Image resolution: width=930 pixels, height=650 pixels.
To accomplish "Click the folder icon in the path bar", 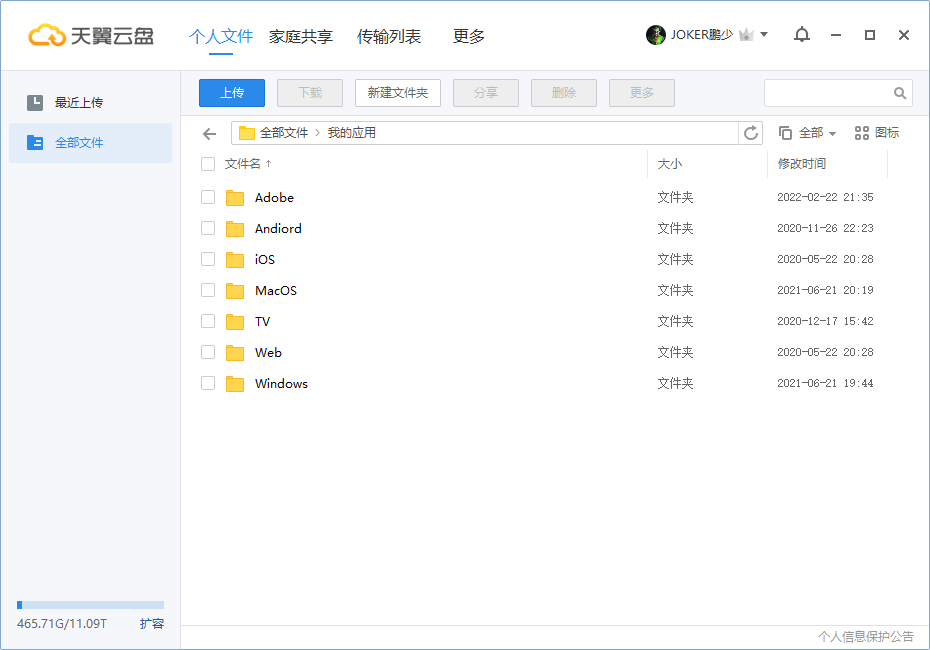I will (x=247, y=133).
